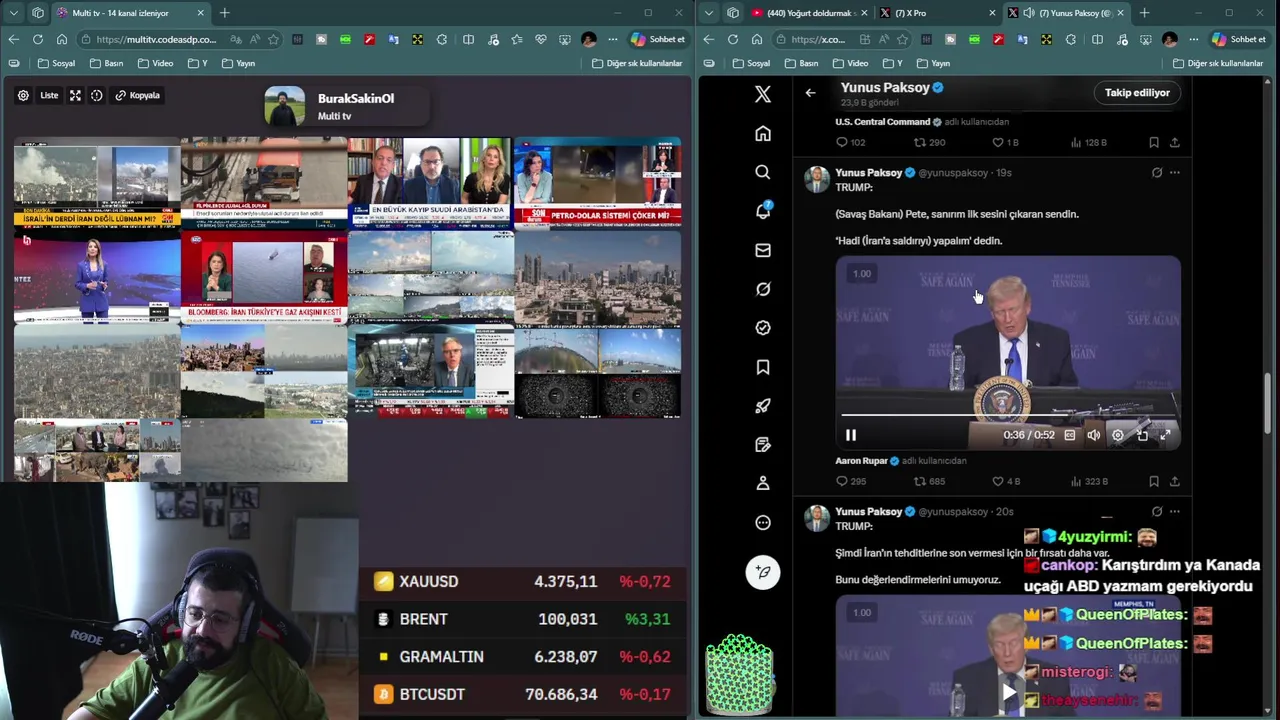Reload page in left browser window
1280x720 pixels.
pos(37,39)
